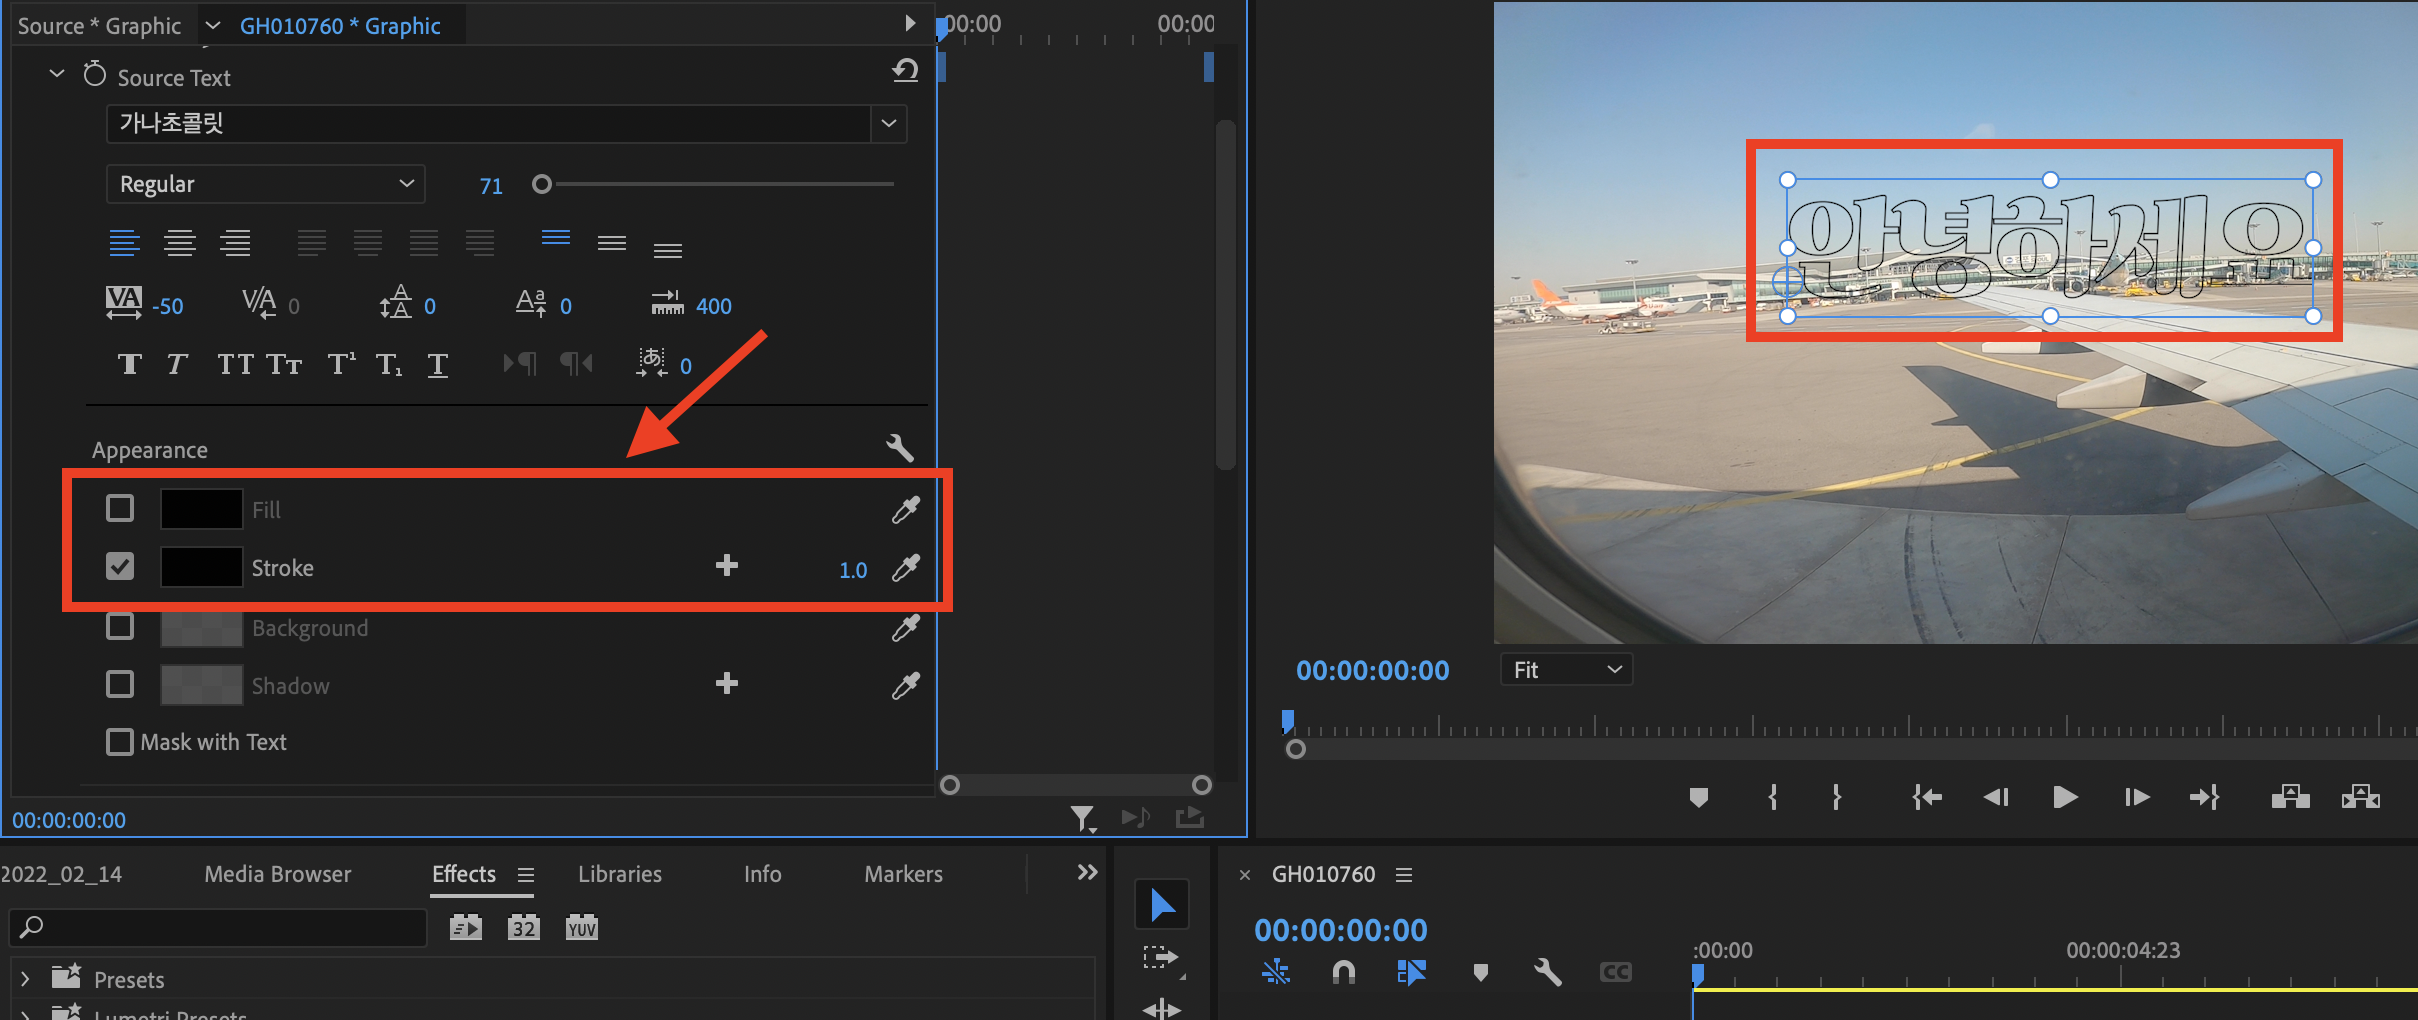Switch to Info tab
The height and width of the screenshot is (1020, 2418).
point(763,874)
